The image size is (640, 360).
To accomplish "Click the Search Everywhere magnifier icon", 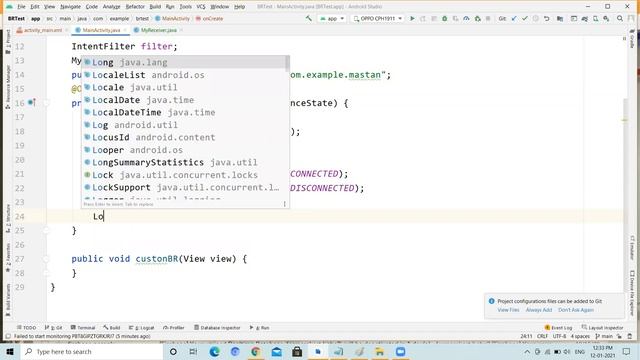I will point(620,18).
